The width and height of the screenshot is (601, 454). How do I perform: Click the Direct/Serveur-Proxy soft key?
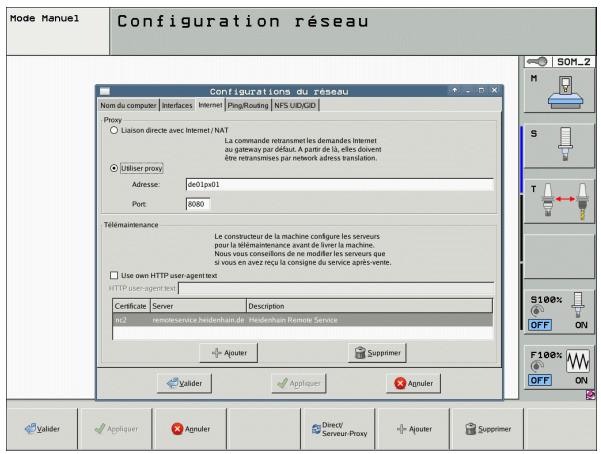coord(339,429)
